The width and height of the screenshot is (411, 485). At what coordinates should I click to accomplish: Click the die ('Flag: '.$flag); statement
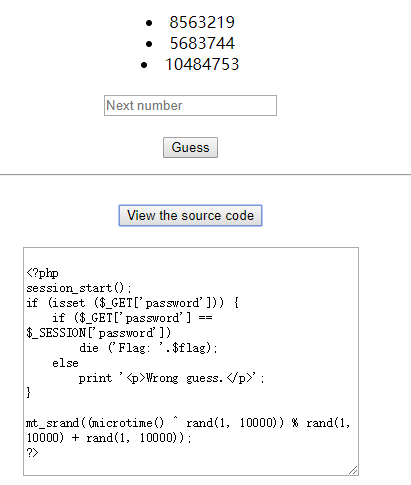[148, 348]
